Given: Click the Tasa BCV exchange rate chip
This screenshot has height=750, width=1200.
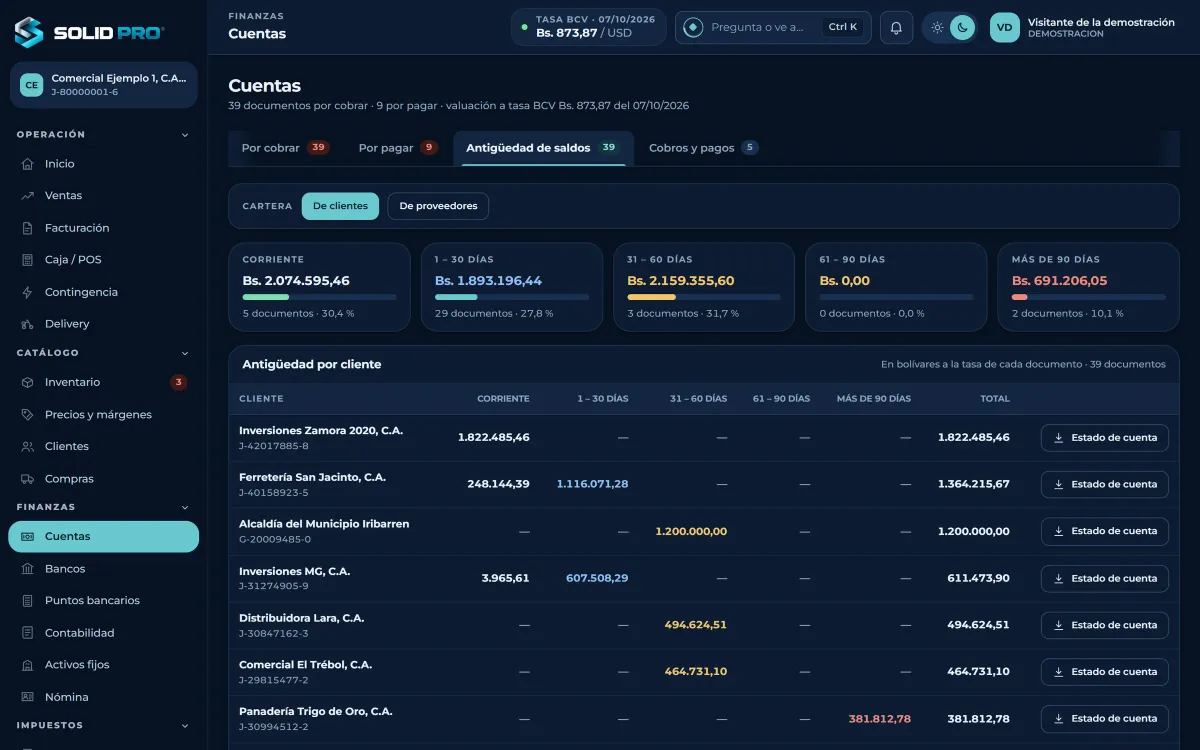Looking at the screenshot, I should pos(589,28).
